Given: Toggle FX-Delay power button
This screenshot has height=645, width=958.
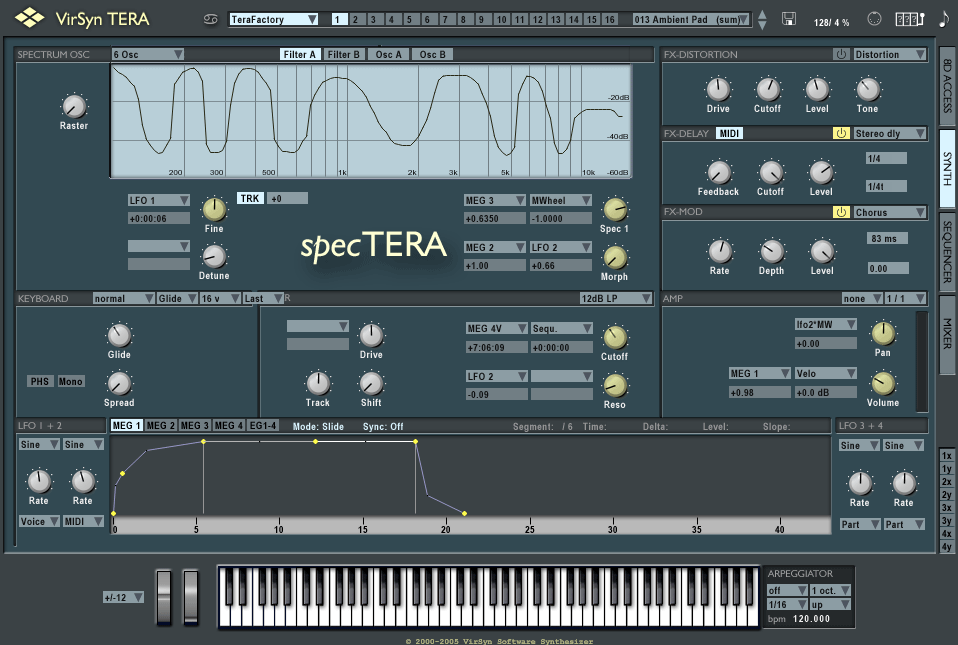Looking at the screenshot, I should point(841,133).
